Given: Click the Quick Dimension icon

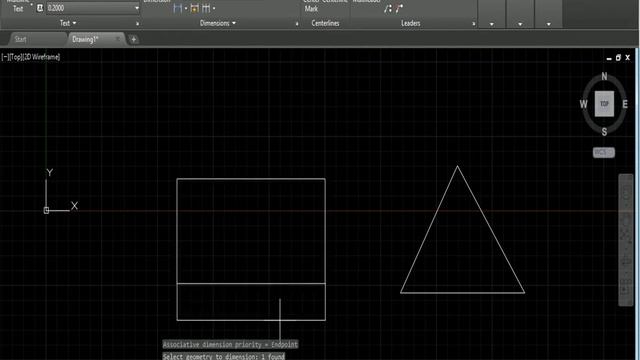Looking at the screenshot, I should click(x=195, y=8).
